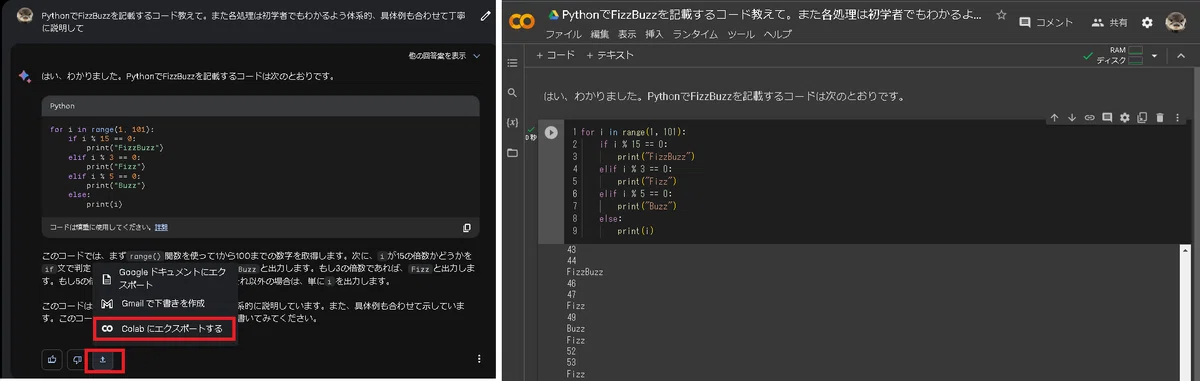The image size is (1200, 381).
Task: Choose Colab にエクスポートする from the menu
Action: pos(165,328)
